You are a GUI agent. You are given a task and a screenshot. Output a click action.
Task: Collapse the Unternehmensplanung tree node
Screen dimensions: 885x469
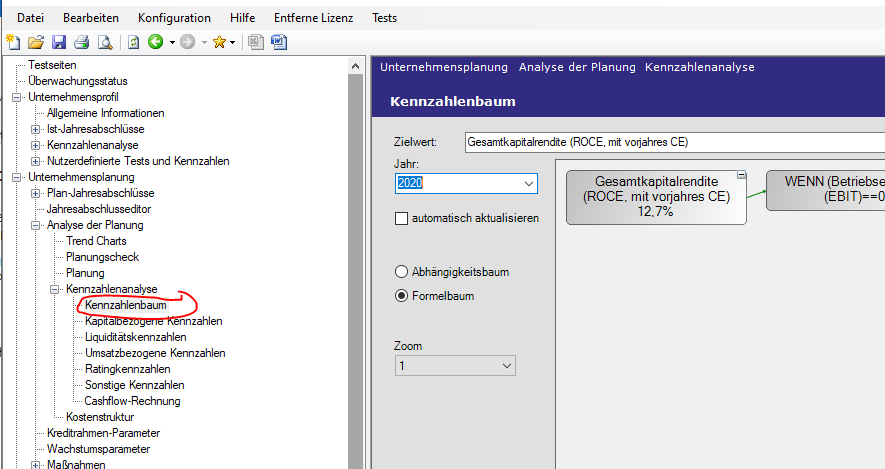[16, 177]
